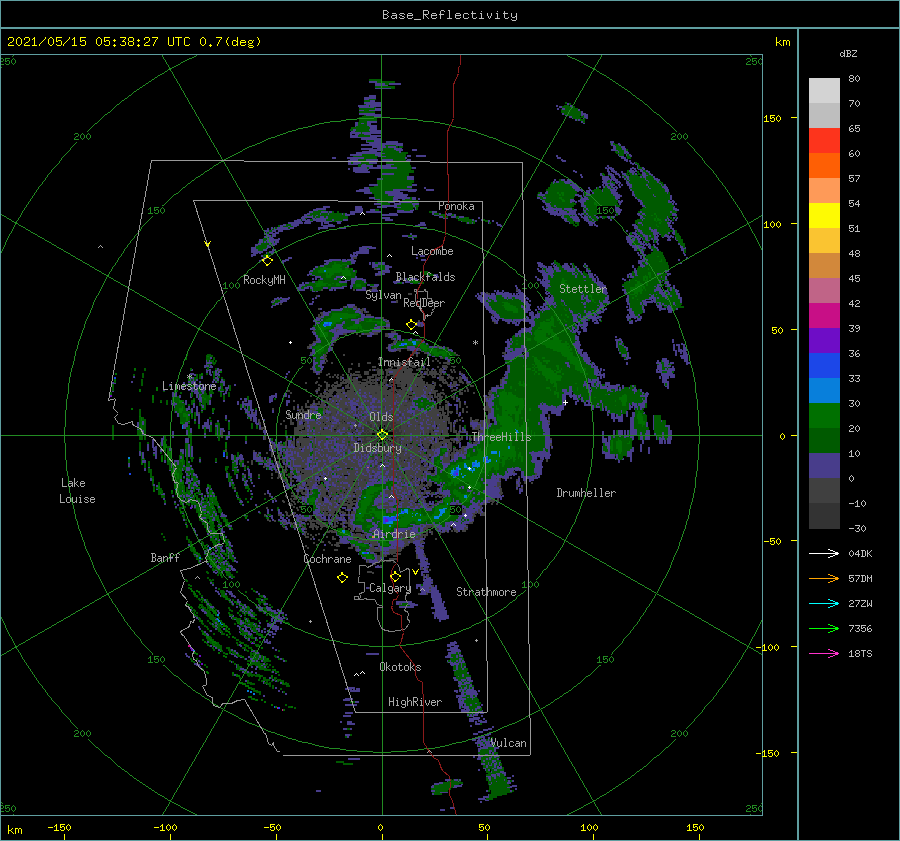Click the Vulcan label

[x=509, y=743]
